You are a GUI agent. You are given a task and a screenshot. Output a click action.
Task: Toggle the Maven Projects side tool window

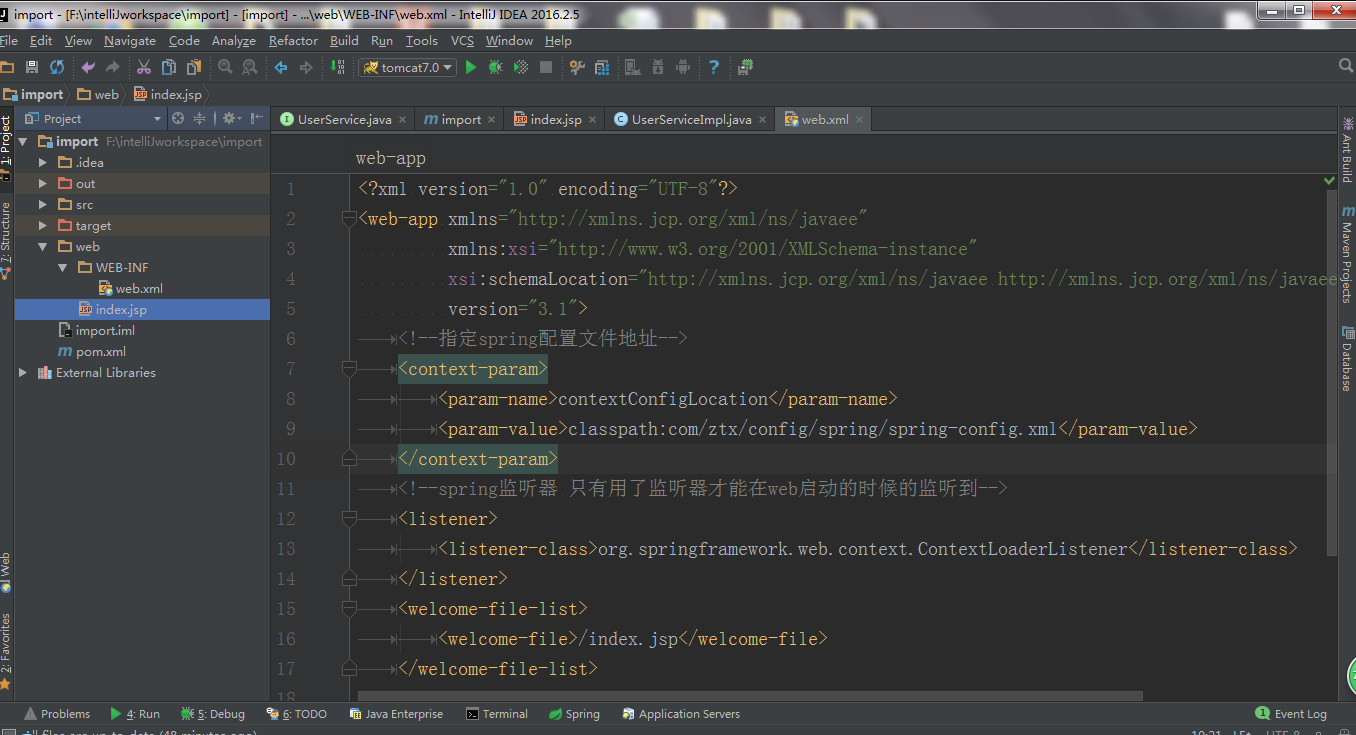click(x=1347, y=255)
